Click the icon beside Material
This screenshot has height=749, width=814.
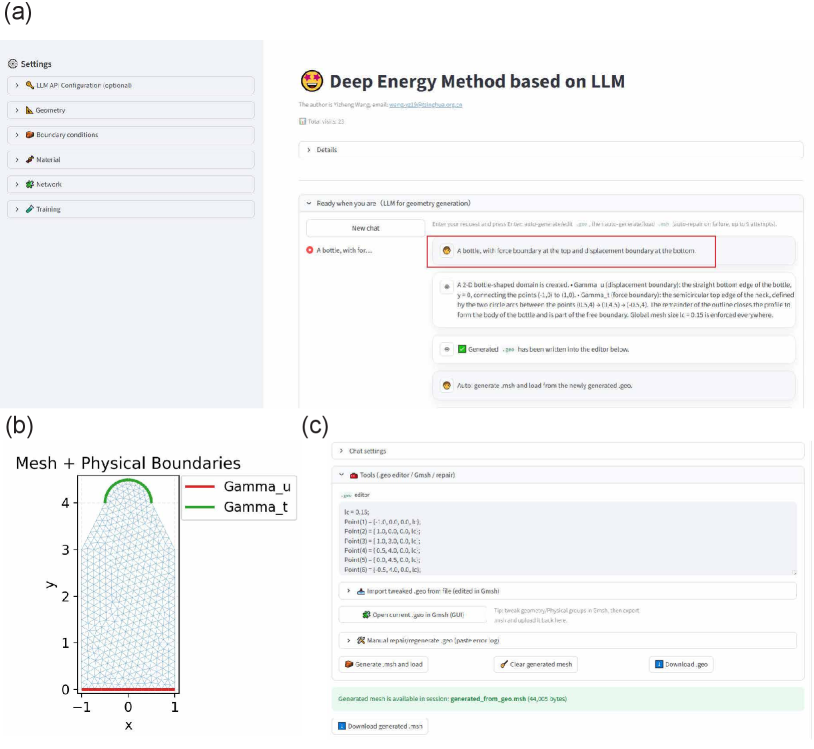coord(30,159)
